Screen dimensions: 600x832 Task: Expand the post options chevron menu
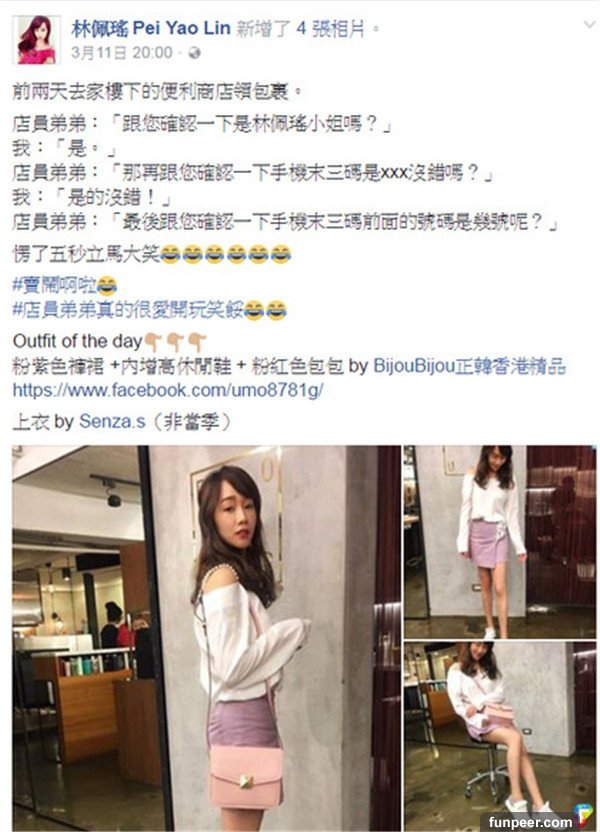click(x=588, y=24)
